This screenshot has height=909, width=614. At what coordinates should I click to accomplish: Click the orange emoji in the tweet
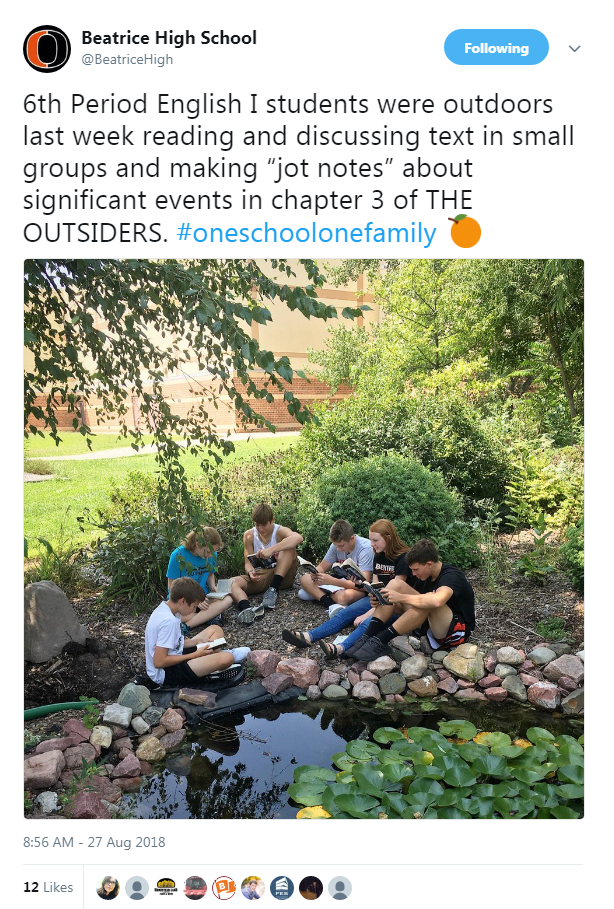pos(465,231)
